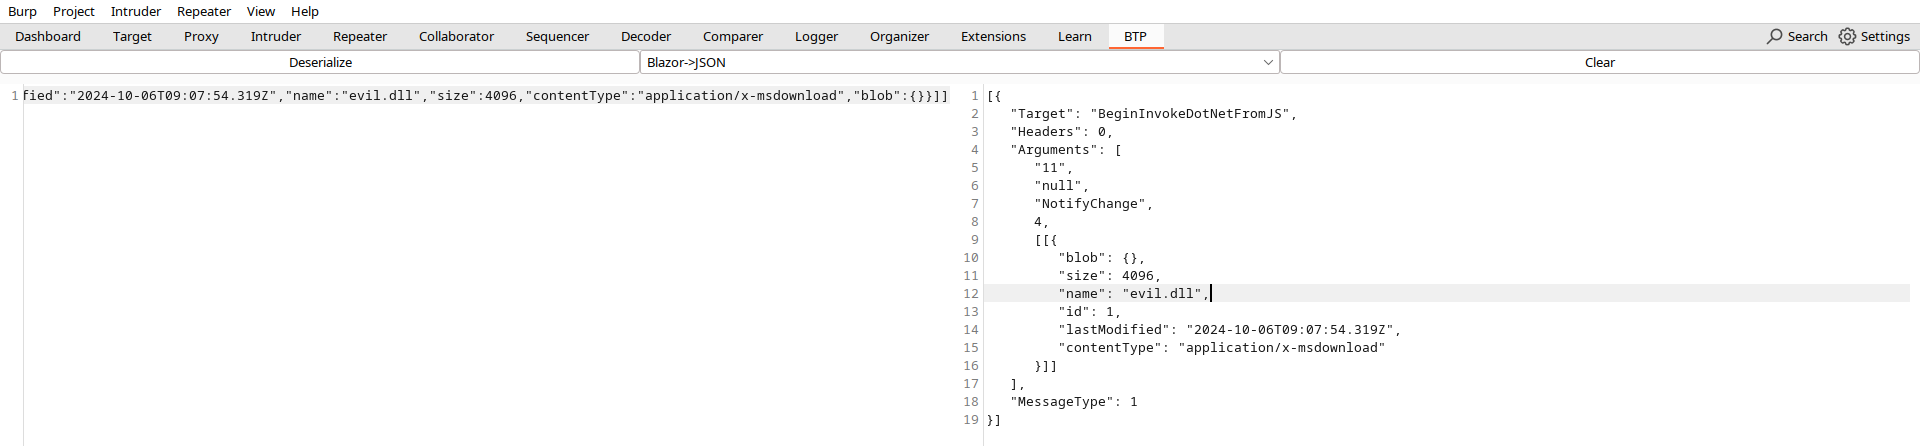The image size is (1920, 446).
Task: Click the "name": "evil.dll" line
Action: click(1133, 294)
